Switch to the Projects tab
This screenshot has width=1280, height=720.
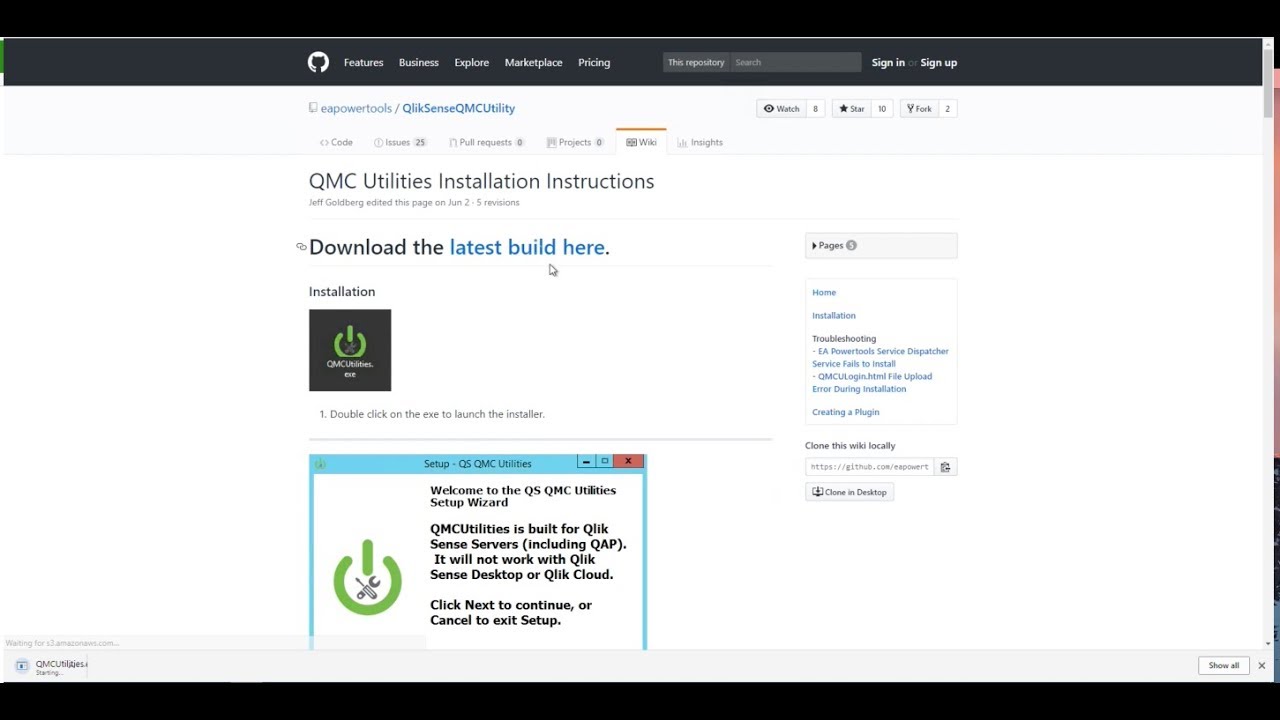tap(574, 142)
